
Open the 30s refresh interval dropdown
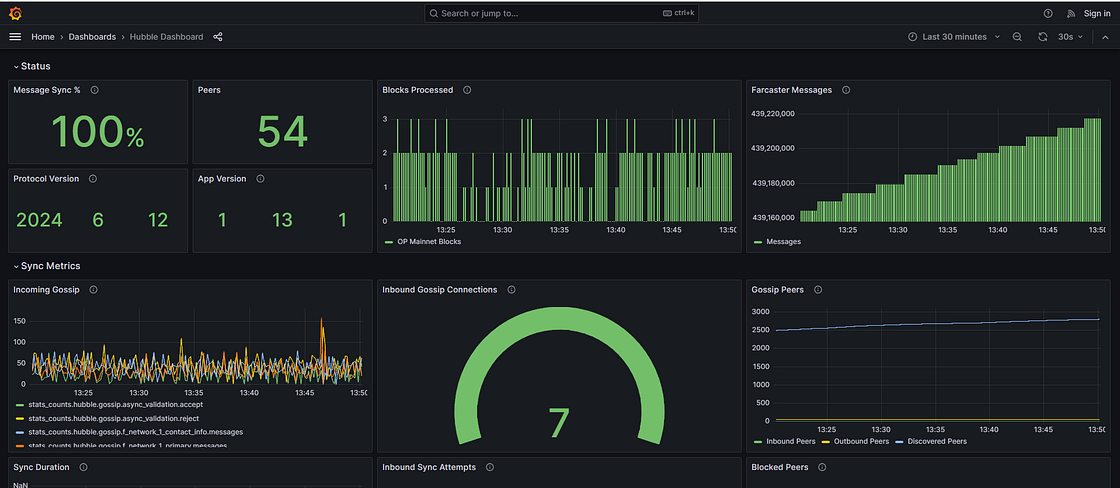tap(1068, 37)
